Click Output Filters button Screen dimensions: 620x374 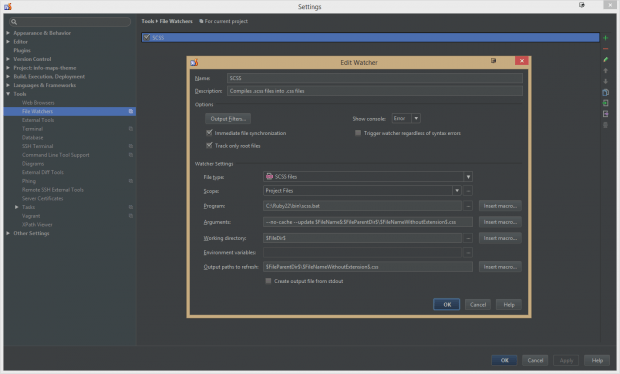pos(228,119)
